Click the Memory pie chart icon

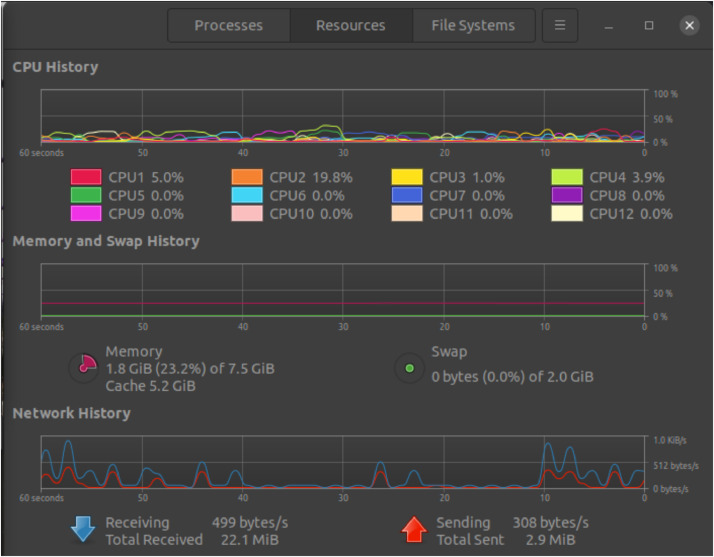84,367
